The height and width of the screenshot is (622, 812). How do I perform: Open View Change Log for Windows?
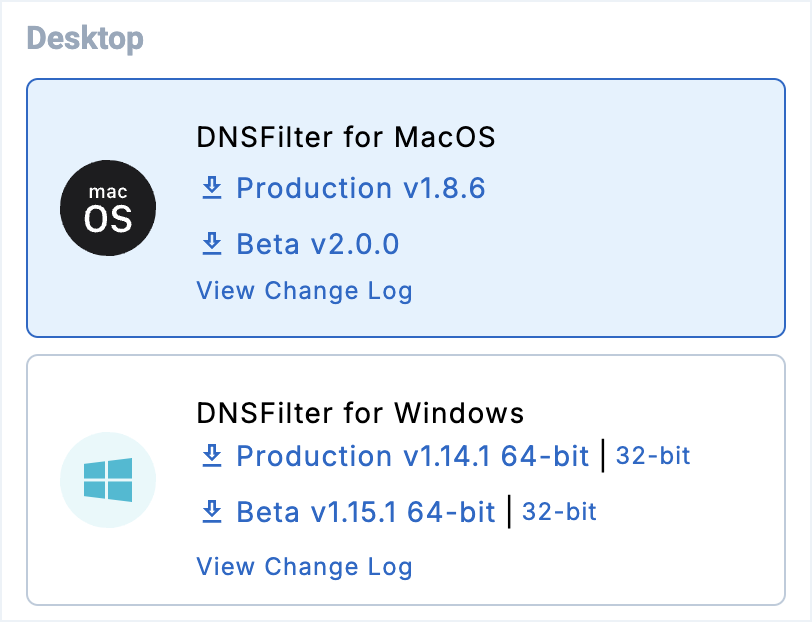[x=304, y=567]
